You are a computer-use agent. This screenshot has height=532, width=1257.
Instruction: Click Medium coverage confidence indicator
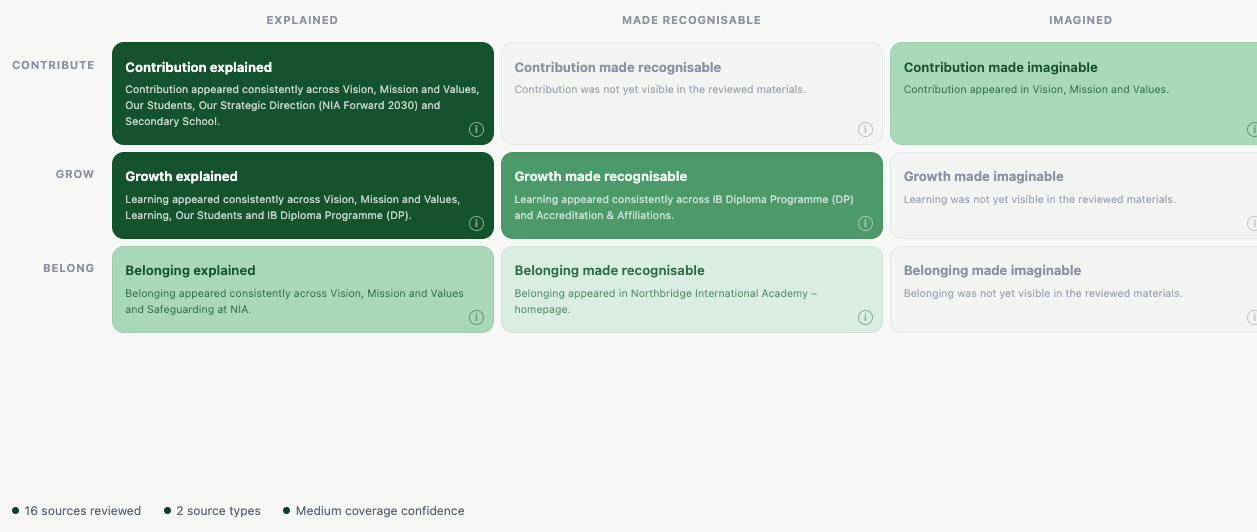(374, 511)
